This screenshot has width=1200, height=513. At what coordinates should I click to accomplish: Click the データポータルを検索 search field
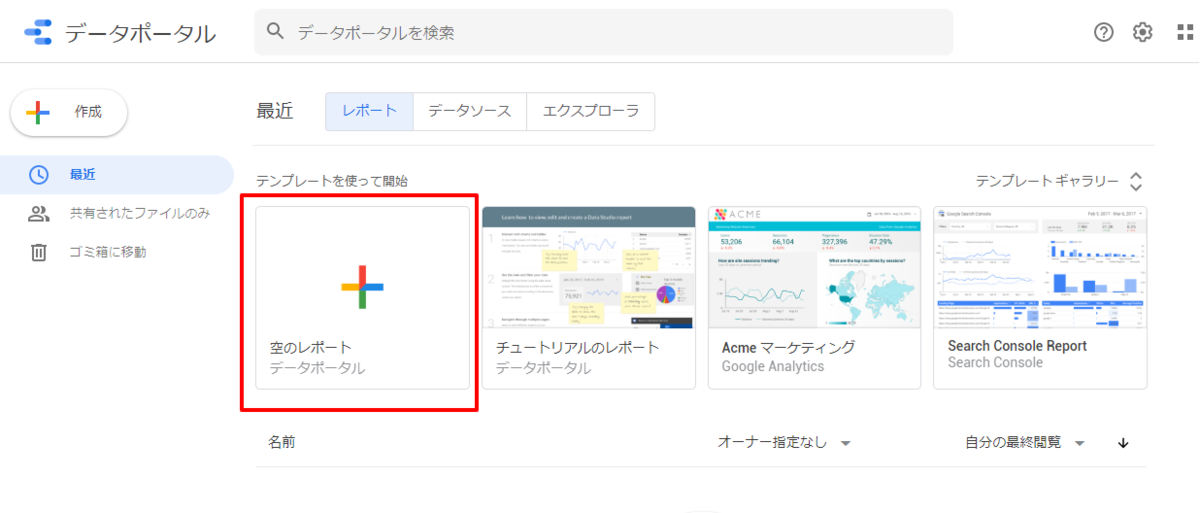pos(604,32)
